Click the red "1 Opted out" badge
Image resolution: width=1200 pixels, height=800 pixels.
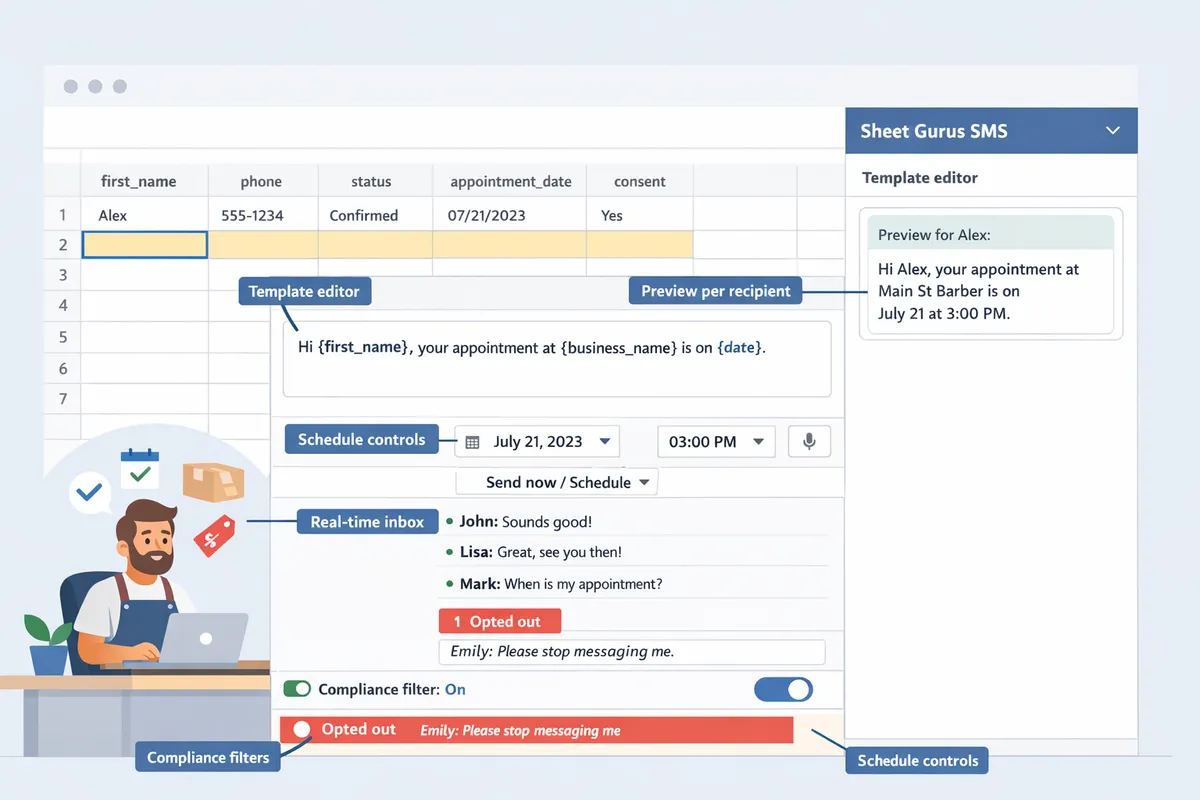point(500,621)
